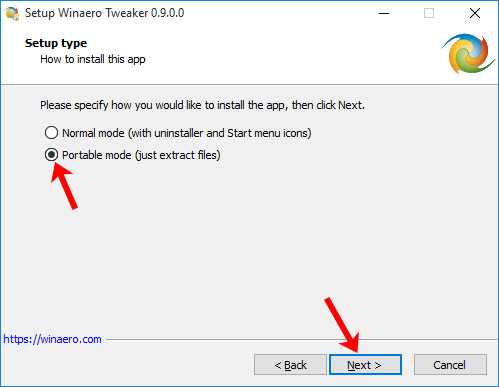Screen dimensions: 499x387
Task: Click the setup installer icon in title bar
Action: coord(12,13)
